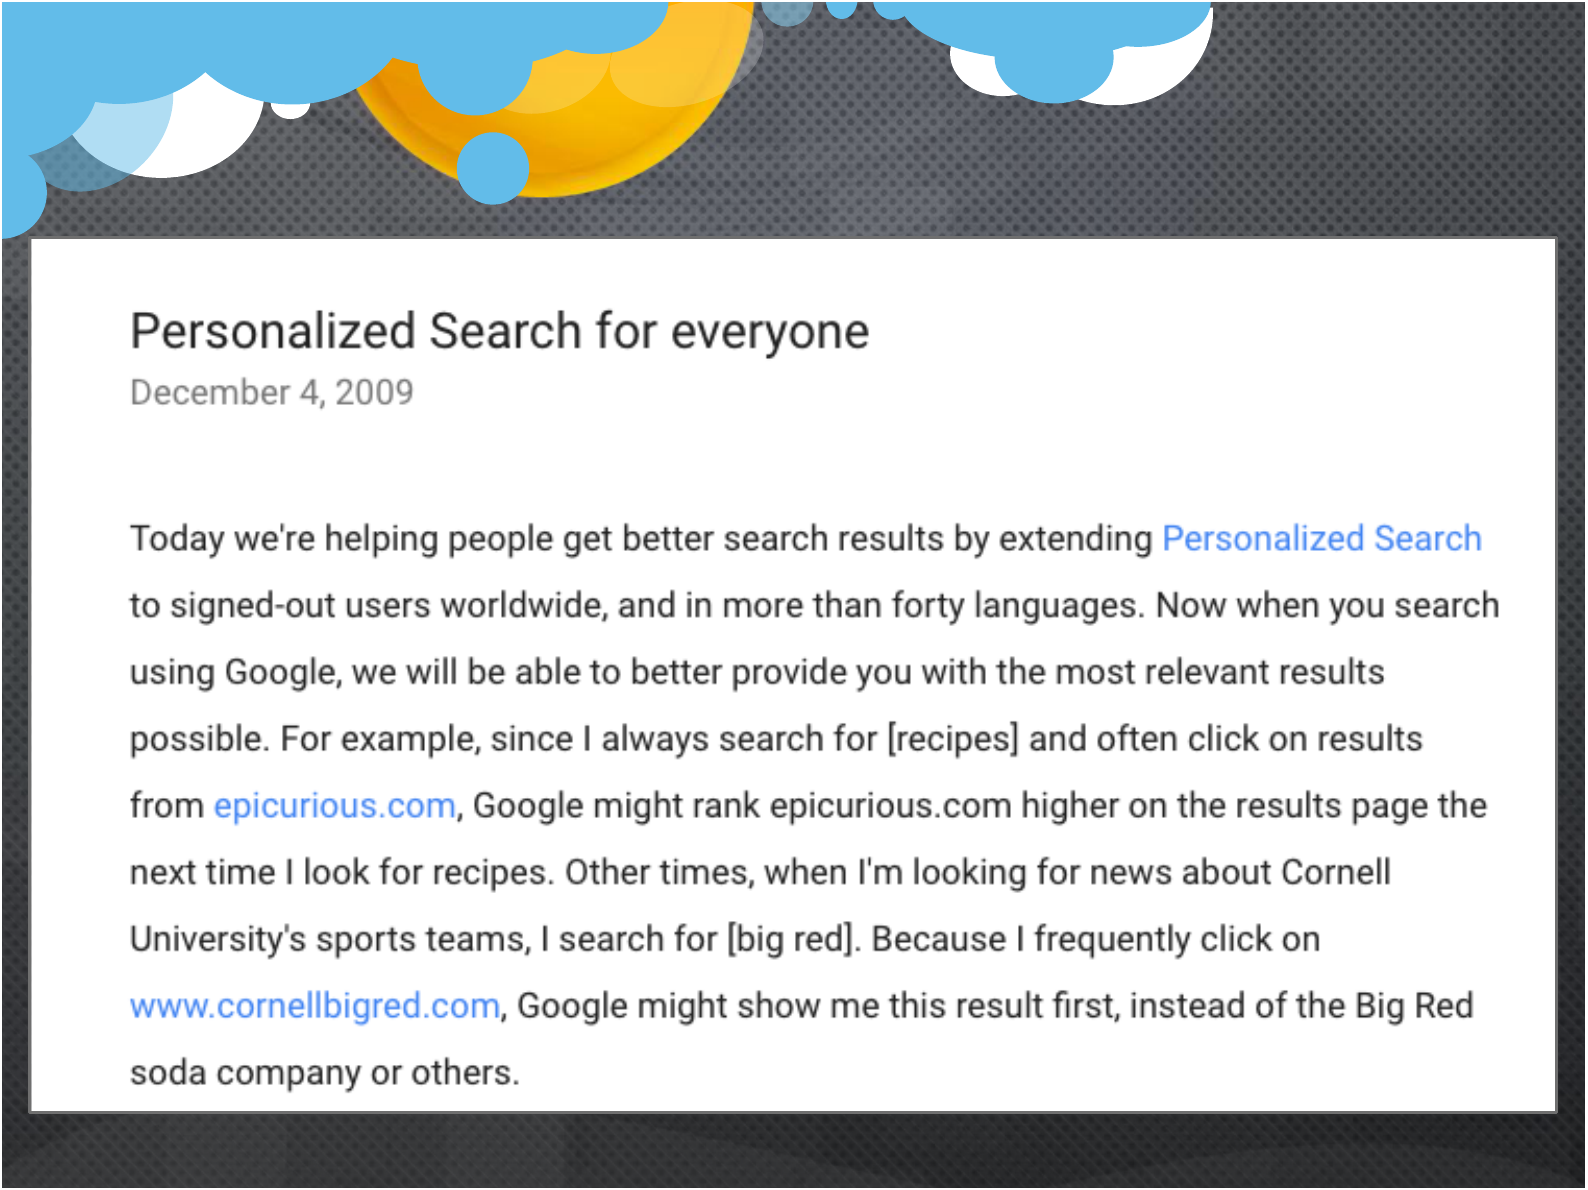
Task: Click the 'Personalized Search for everyone' heading
Action: [500, 332]
